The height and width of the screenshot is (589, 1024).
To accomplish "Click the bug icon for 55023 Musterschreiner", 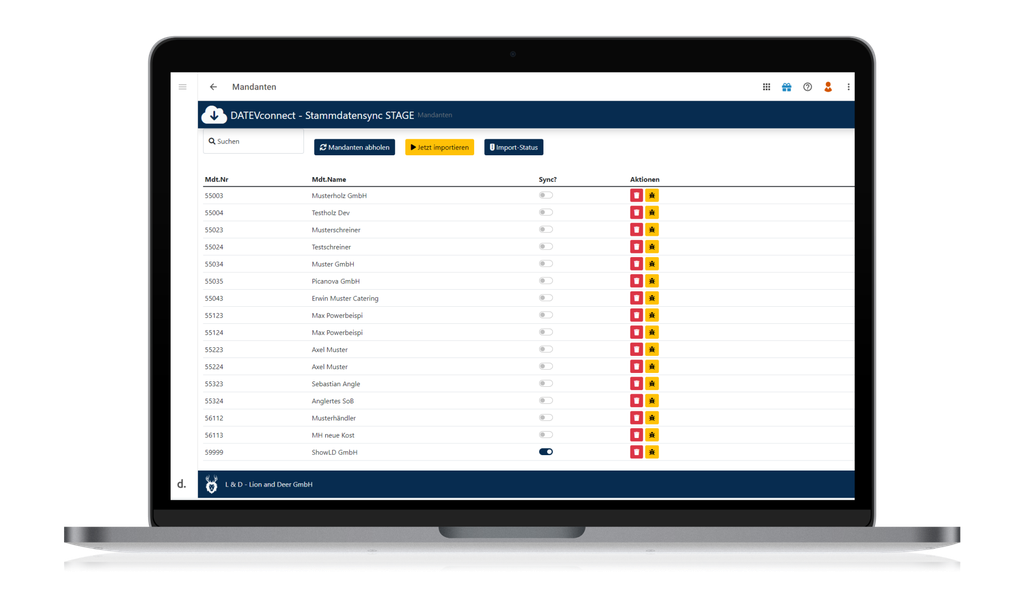I will pyautogui.click(x=652, y=229).
